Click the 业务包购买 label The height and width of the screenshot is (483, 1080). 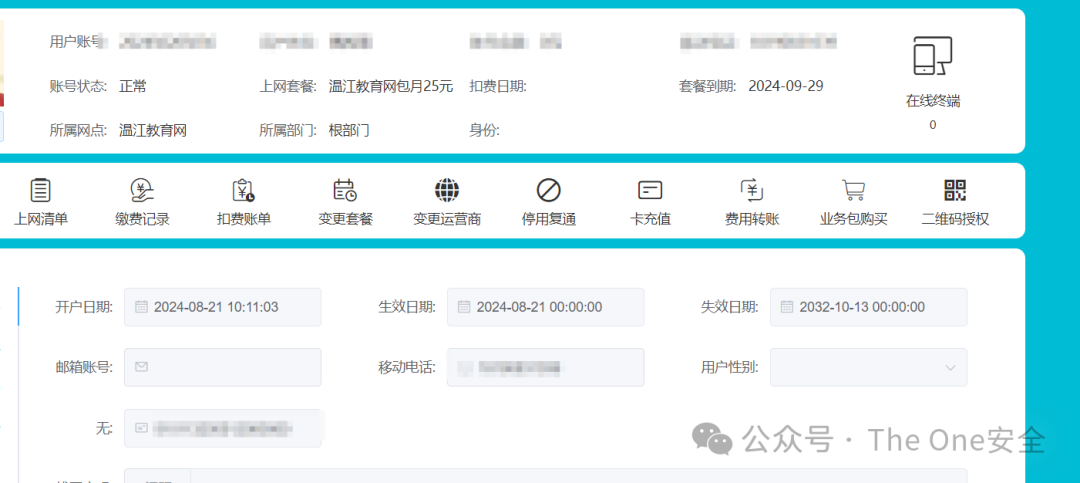coord(853,220)
